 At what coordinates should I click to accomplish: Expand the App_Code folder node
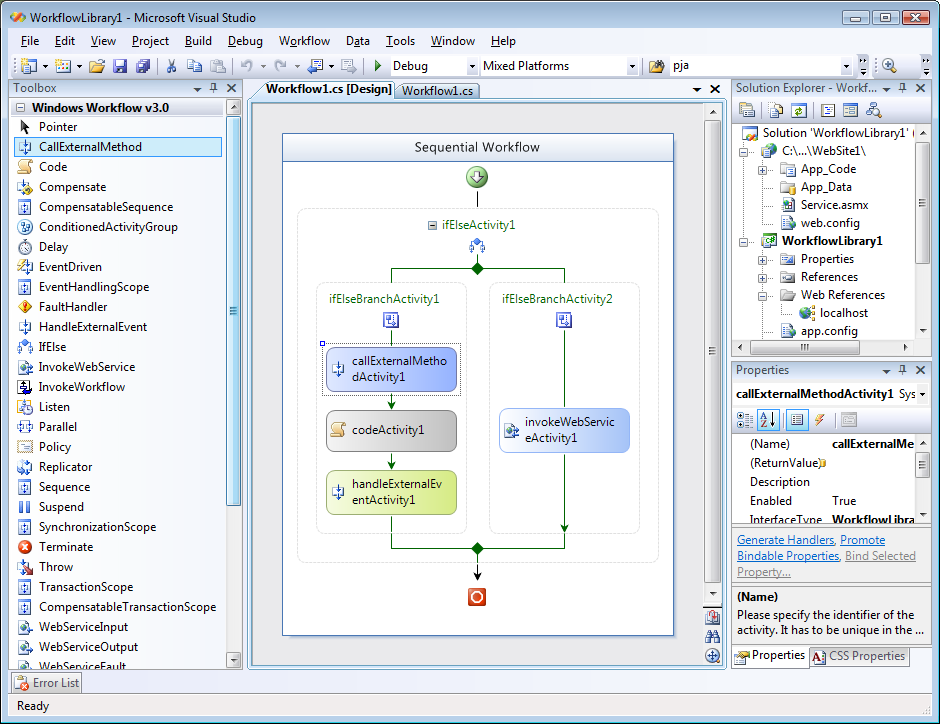pyautogui.click(x=762, y=170)
